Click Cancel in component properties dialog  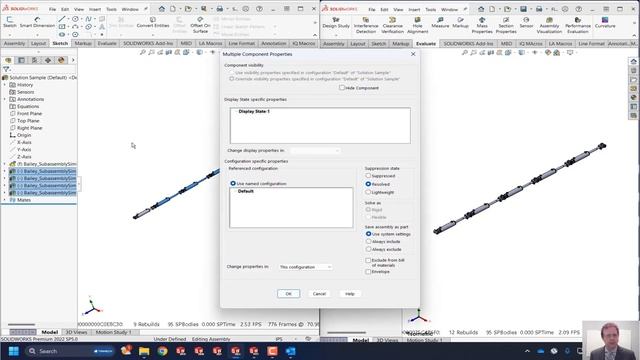click(x=319, y=293)
